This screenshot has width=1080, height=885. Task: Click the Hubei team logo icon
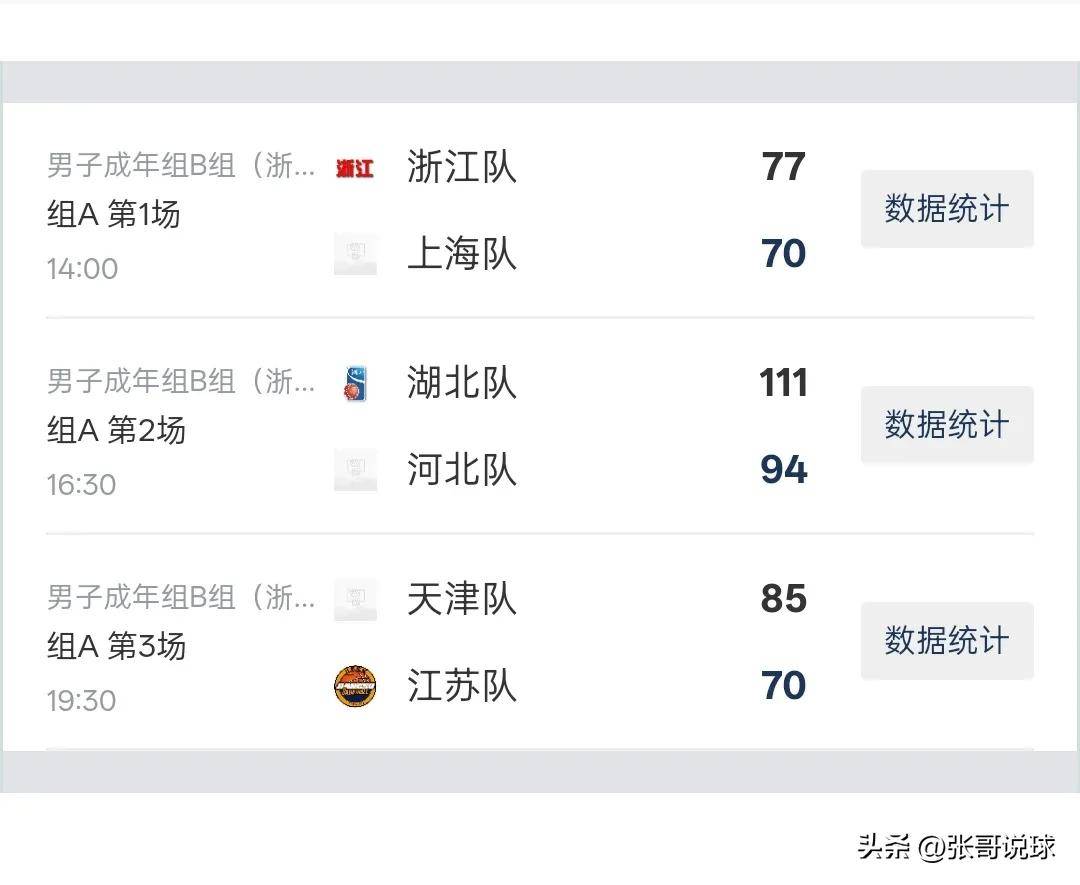[355, 384]
